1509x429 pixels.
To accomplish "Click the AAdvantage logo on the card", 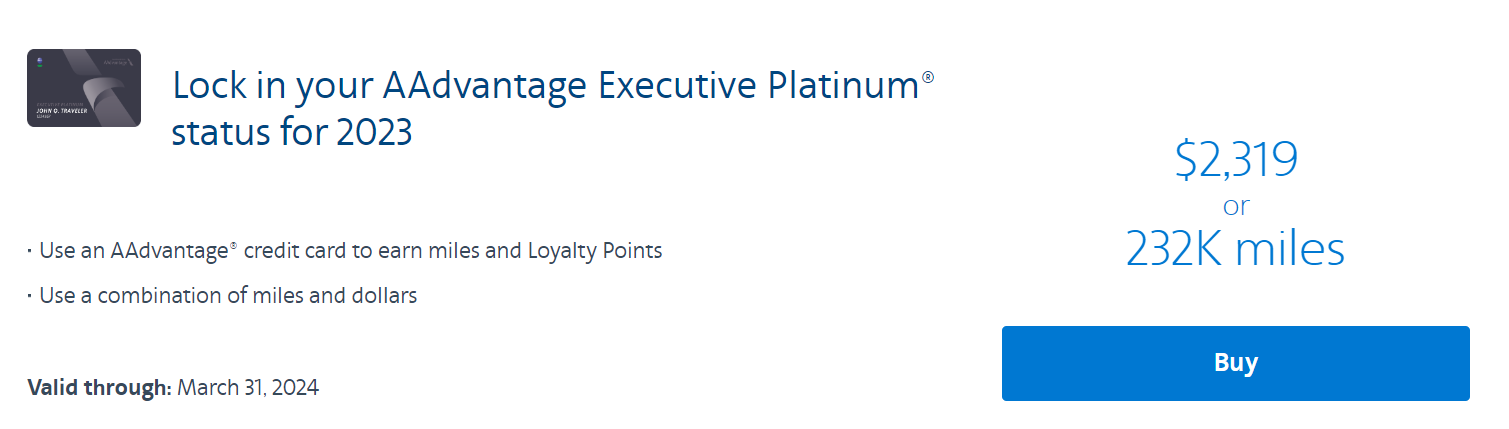I will (x=118, y=62).
